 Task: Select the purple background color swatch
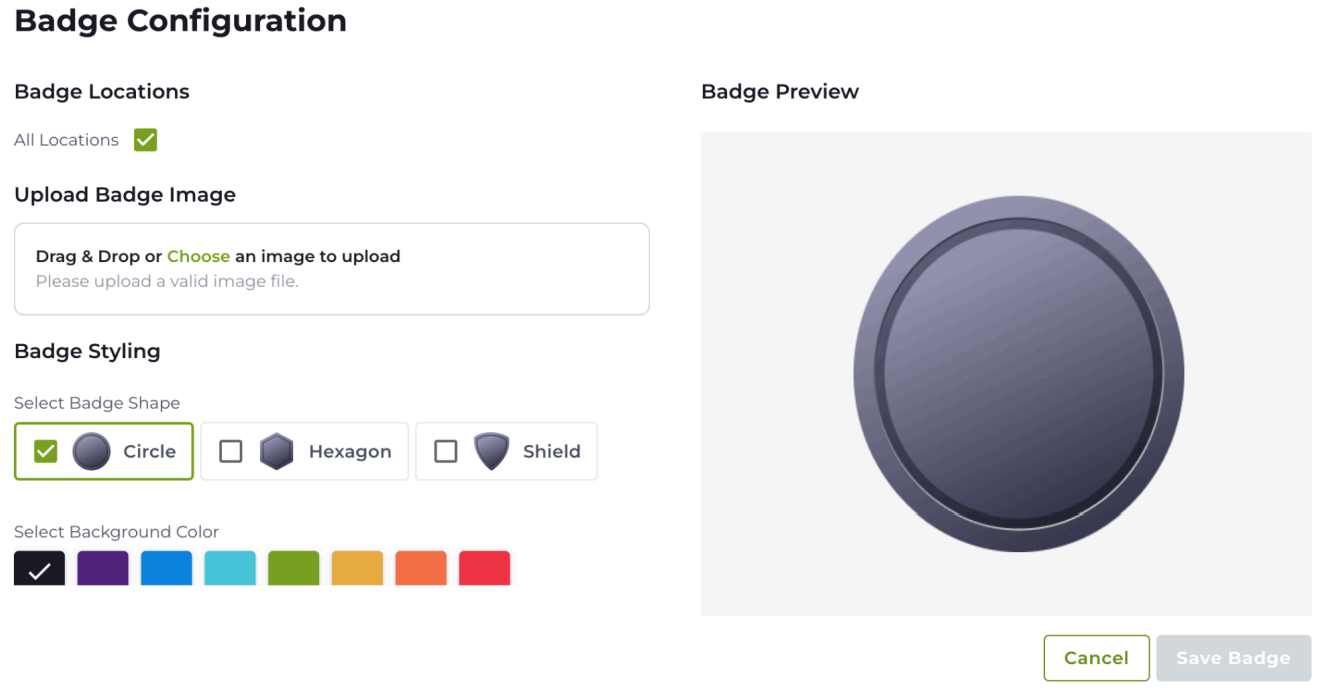(x=103, y=568)
